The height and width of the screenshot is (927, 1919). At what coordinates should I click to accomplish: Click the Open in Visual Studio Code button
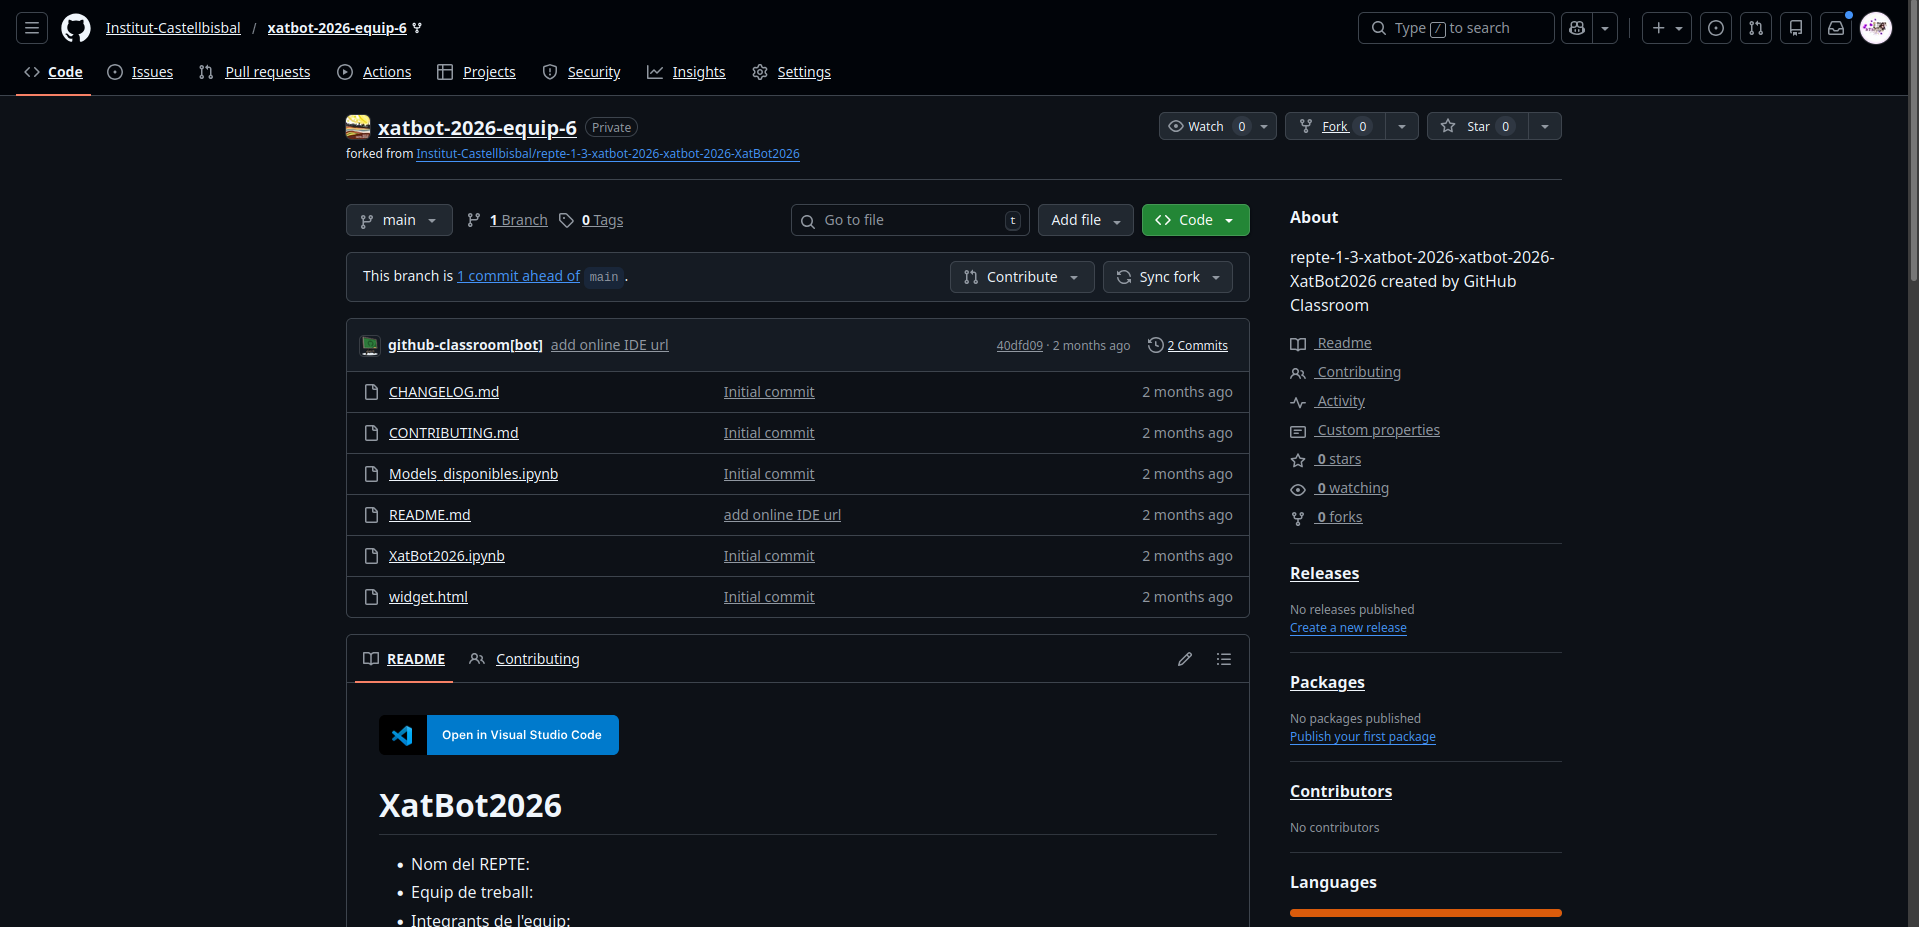[521, 735]
